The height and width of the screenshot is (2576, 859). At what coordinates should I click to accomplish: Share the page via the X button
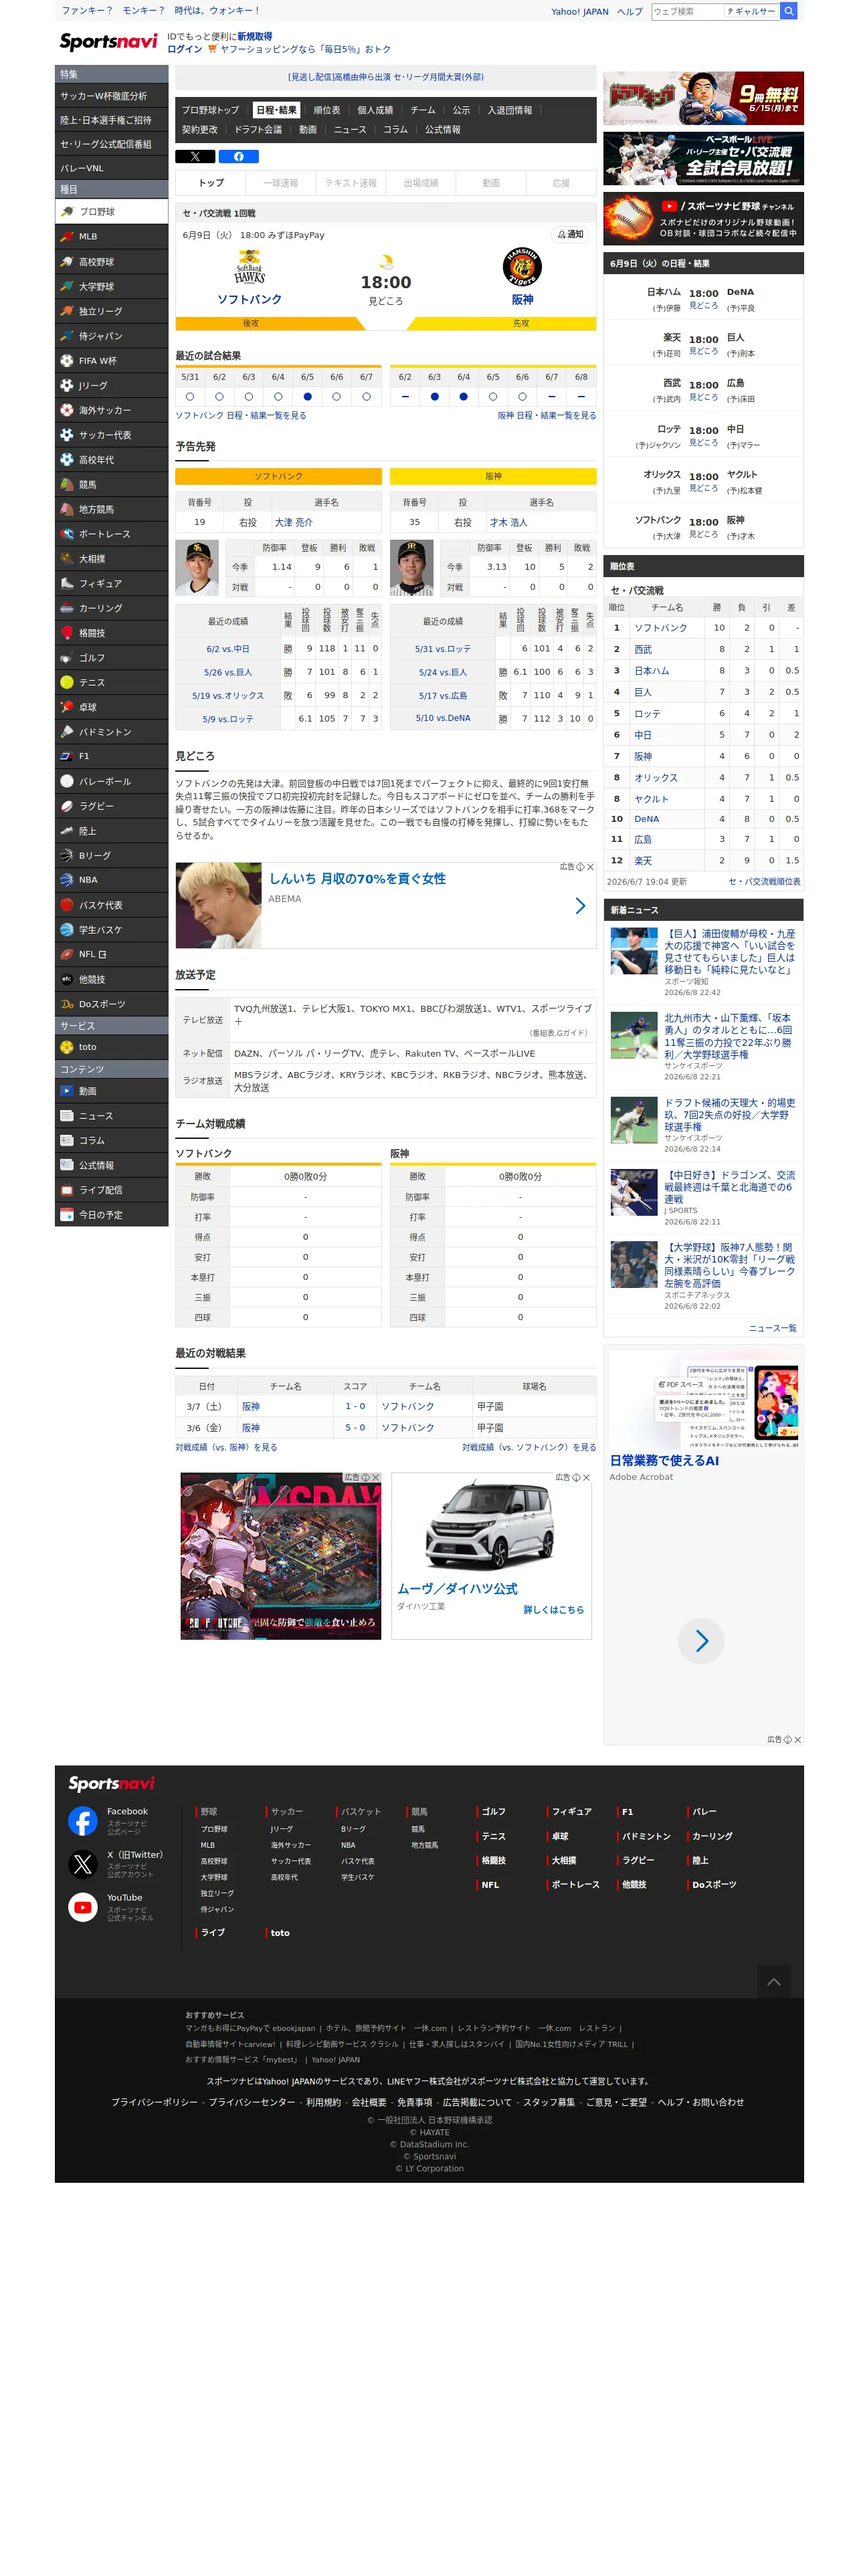click(195, 156)
